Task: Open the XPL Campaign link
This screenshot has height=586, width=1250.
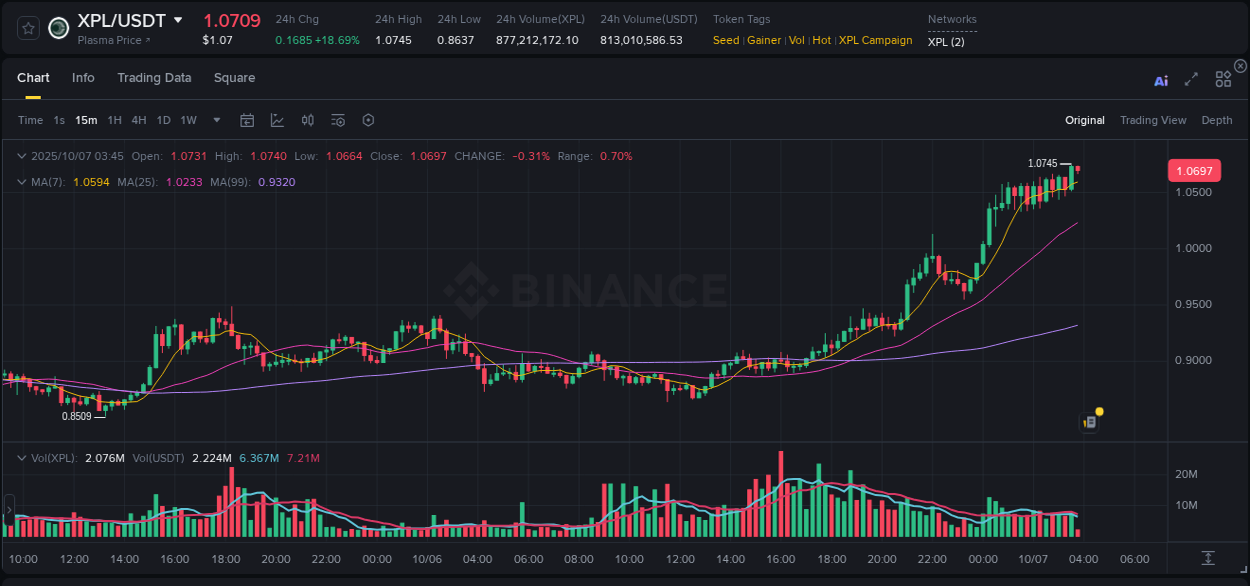Action: [x=874, y=40]
